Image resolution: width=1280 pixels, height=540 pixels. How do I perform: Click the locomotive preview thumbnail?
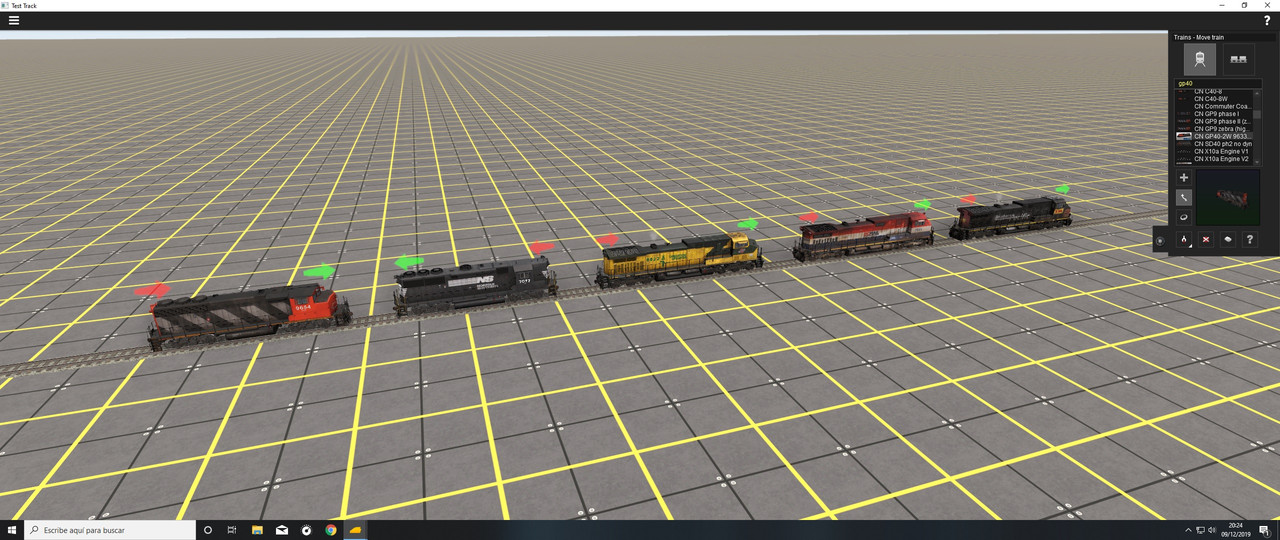tap(1228, 197)
